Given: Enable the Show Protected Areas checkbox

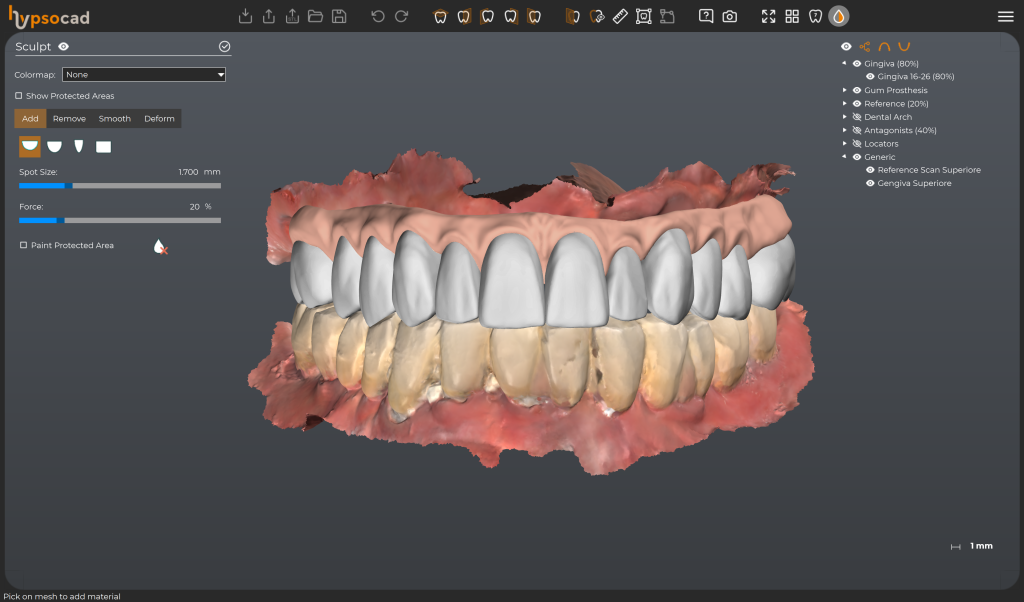Looking at the screenshot, I should pyautogui.click(x=19, y=96).
